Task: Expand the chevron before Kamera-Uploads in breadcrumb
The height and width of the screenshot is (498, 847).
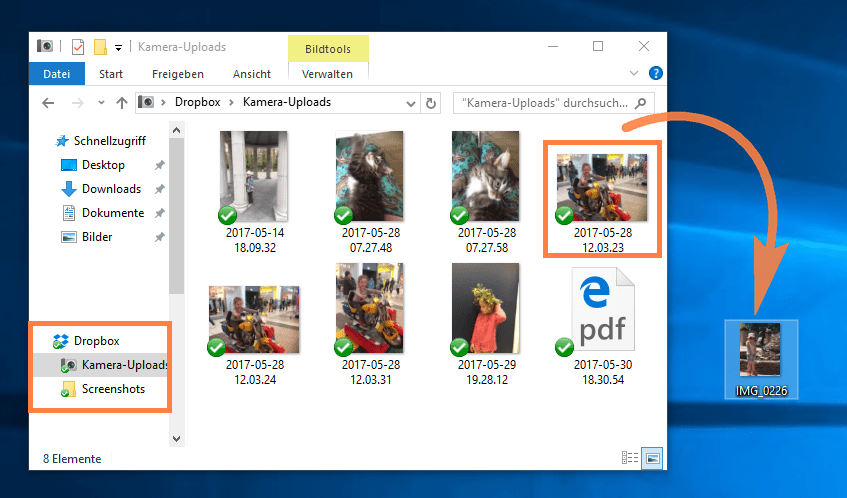Action: pyautogui.click(x=231, y=103)
